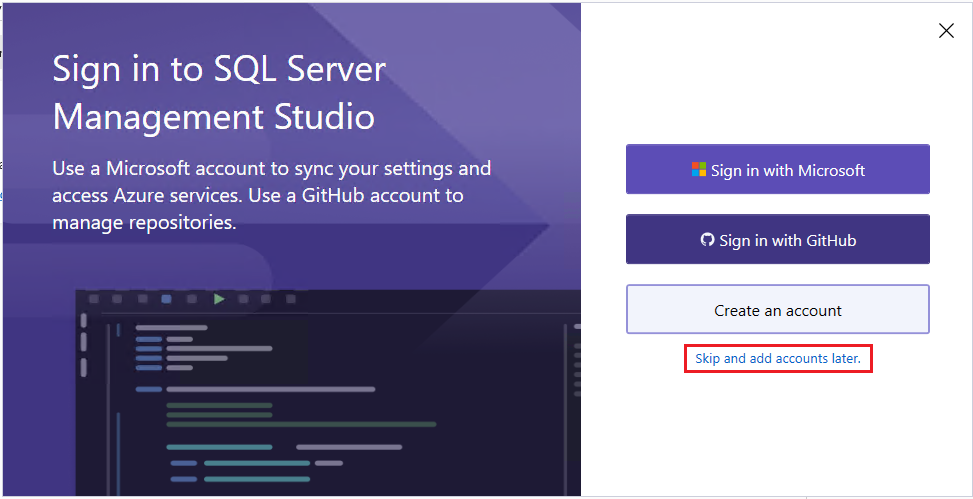The width and height of the screenshot is (973, 499).
Task: Click the long gray code line in illustration
Action: 271,390
